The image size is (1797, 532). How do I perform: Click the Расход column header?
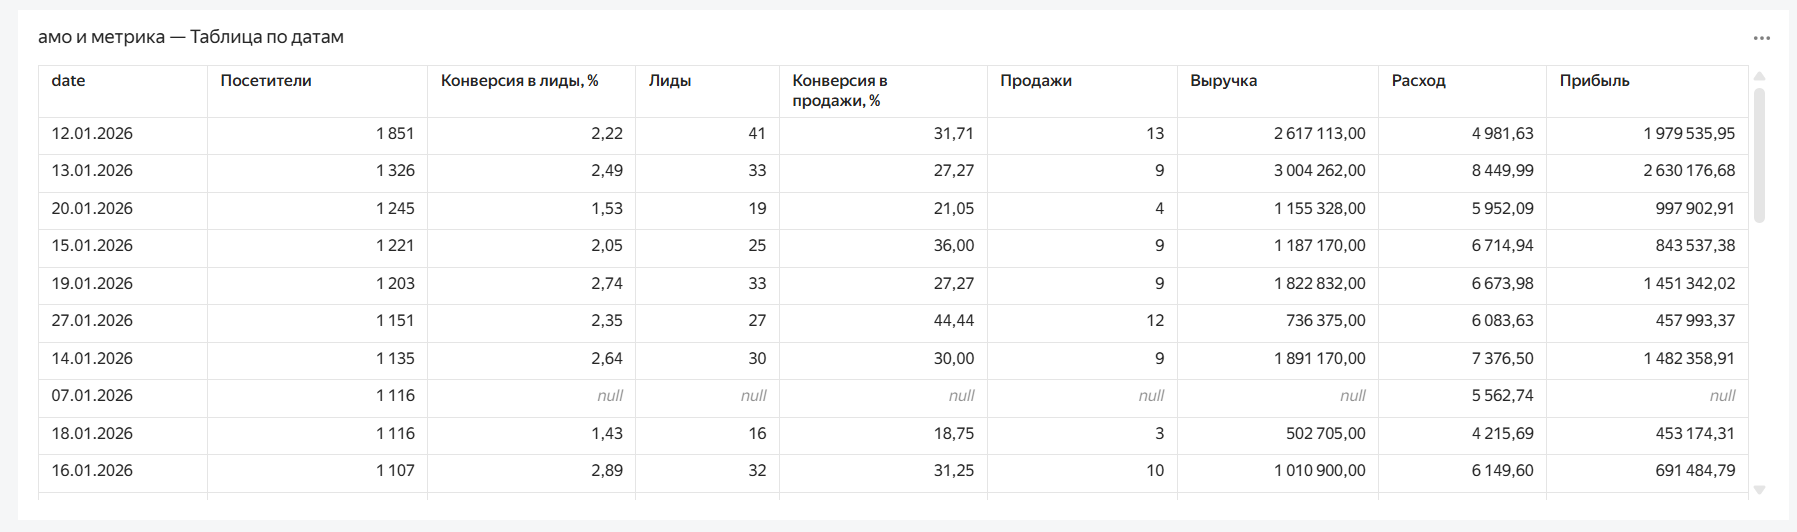(x=1418, y=80)
